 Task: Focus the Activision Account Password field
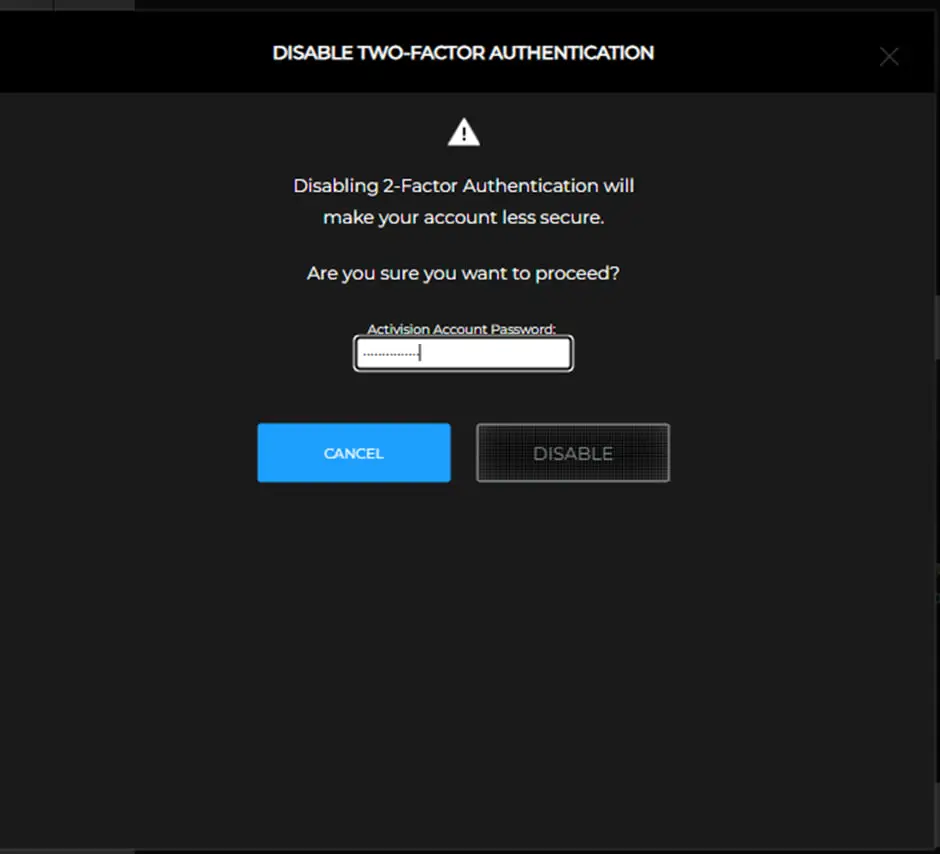(x=463, y=353)
